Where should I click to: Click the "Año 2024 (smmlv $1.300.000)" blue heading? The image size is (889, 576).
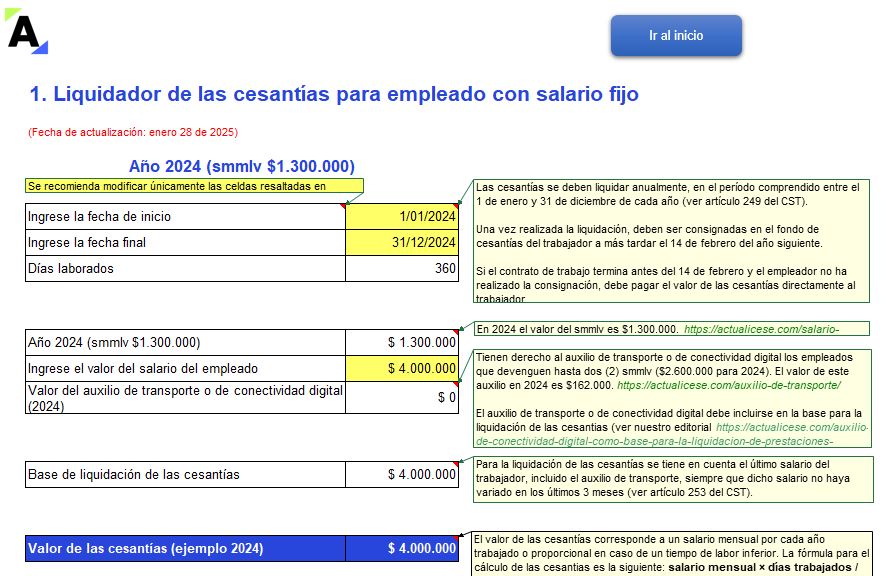click(241, 166)
